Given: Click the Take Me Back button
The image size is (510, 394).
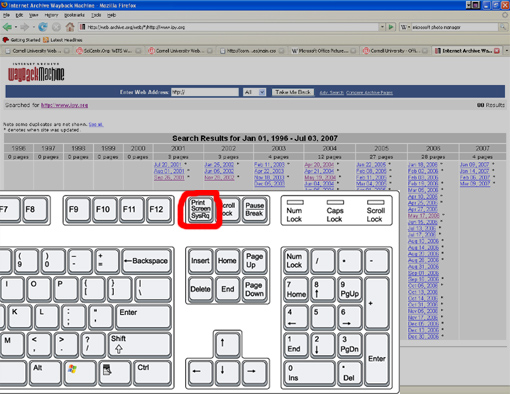Looking at the screenshot, I should coord(293,92).
